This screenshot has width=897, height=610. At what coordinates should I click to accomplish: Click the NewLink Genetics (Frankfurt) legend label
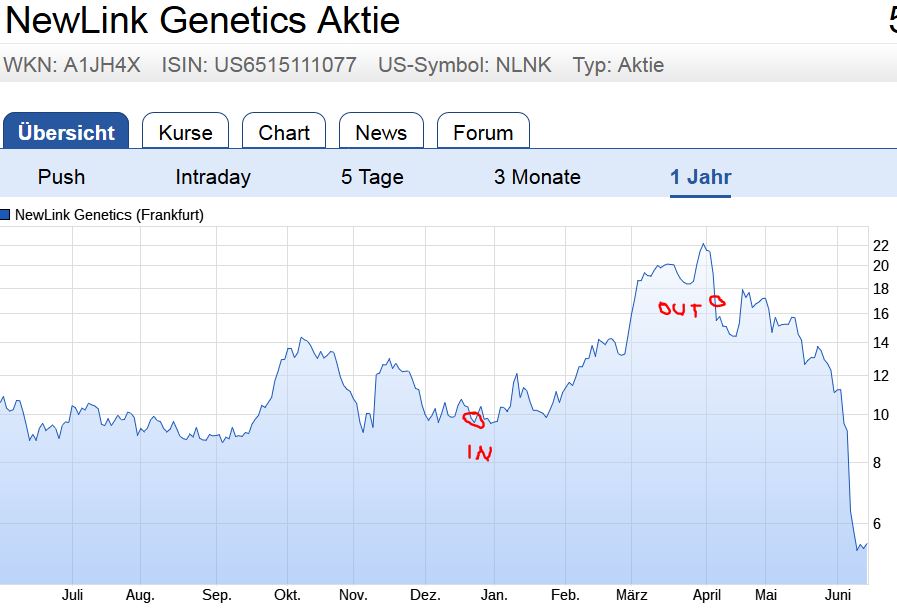pyautogui.click(x=109, y=214)
